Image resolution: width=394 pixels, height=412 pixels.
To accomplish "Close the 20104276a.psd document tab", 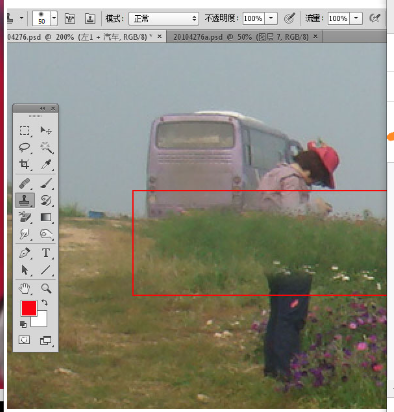I will pos(315,36).
